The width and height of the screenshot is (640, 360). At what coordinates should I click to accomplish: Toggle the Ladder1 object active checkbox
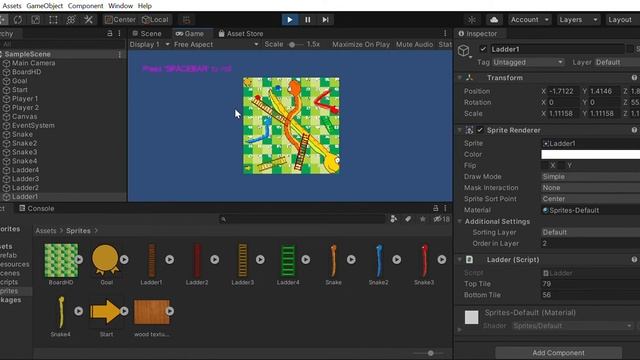483,49
